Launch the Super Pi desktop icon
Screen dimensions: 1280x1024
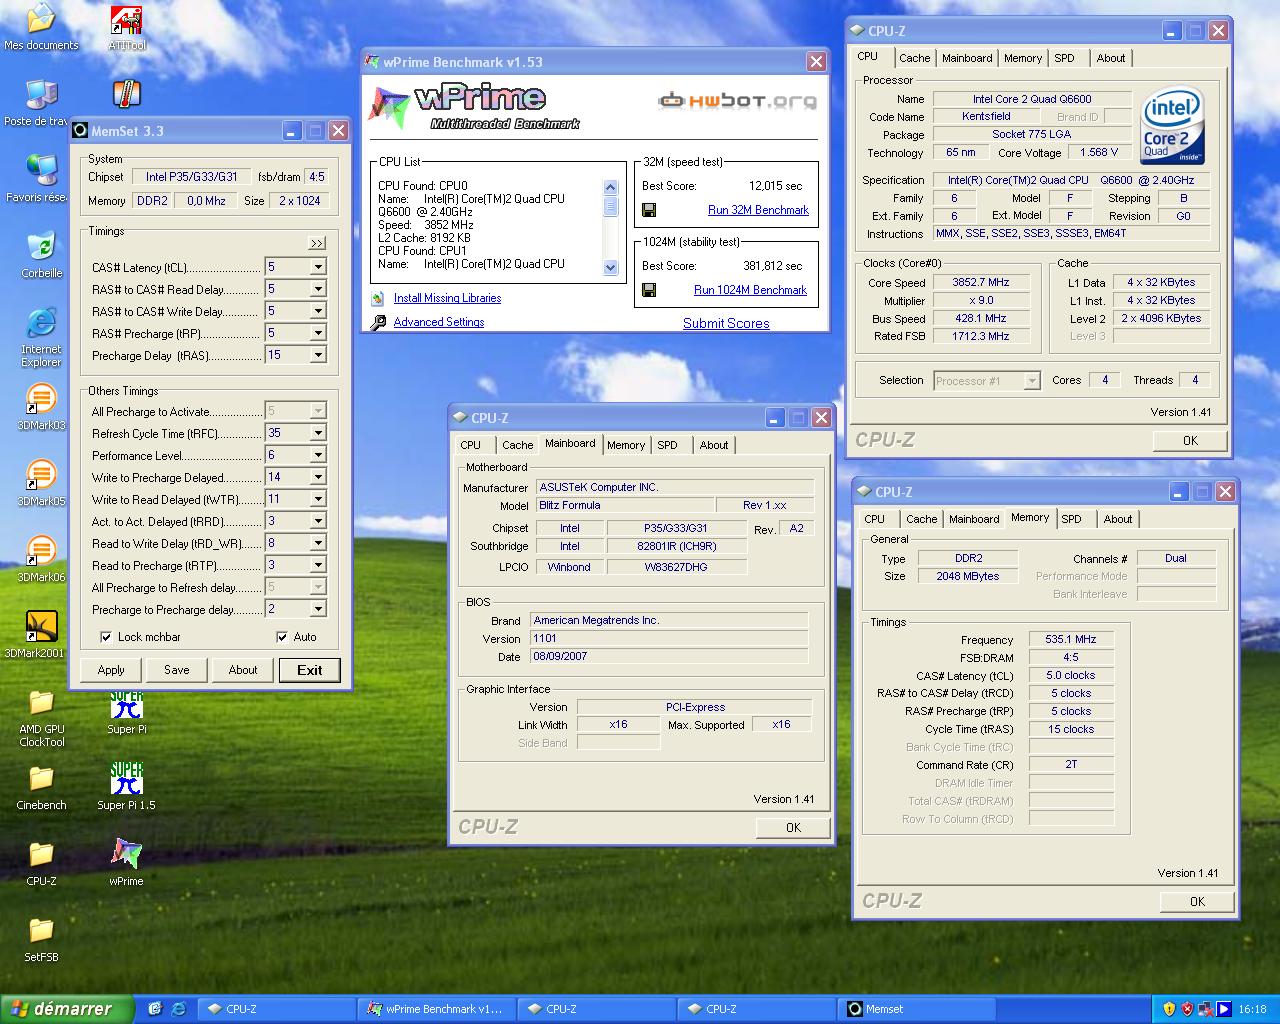[x=126, y=704]
